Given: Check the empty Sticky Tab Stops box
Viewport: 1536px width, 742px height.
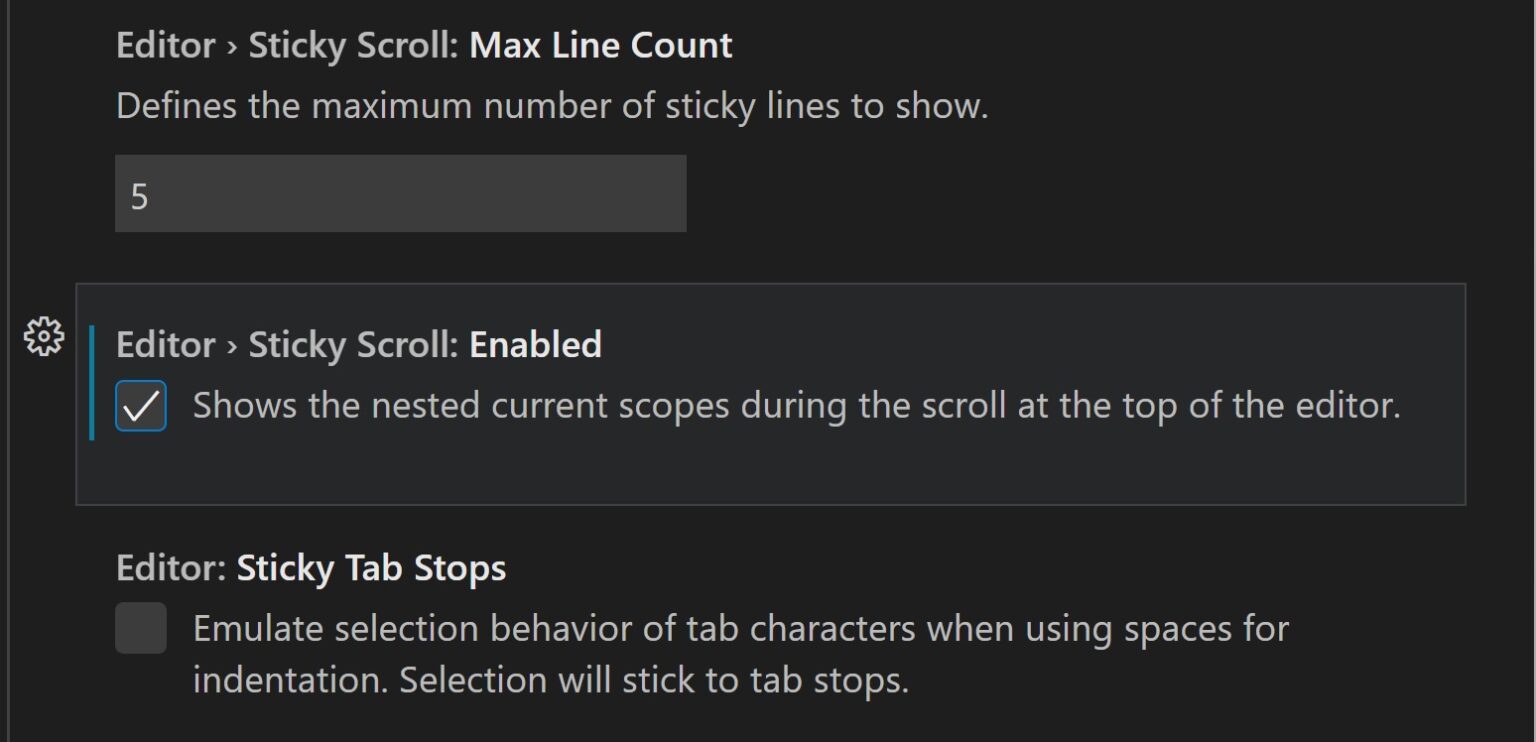Looking at the screenshot, I should (139, 627).
